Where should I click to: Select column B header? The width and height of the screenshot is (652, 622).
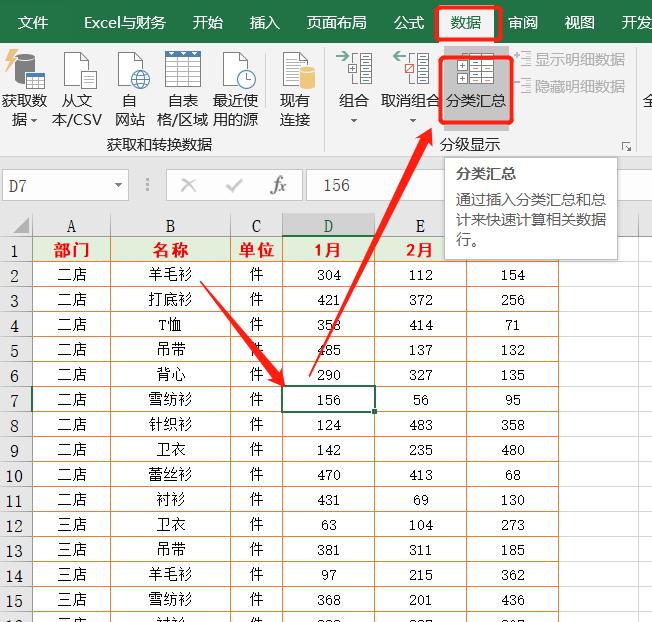[170, 226]
